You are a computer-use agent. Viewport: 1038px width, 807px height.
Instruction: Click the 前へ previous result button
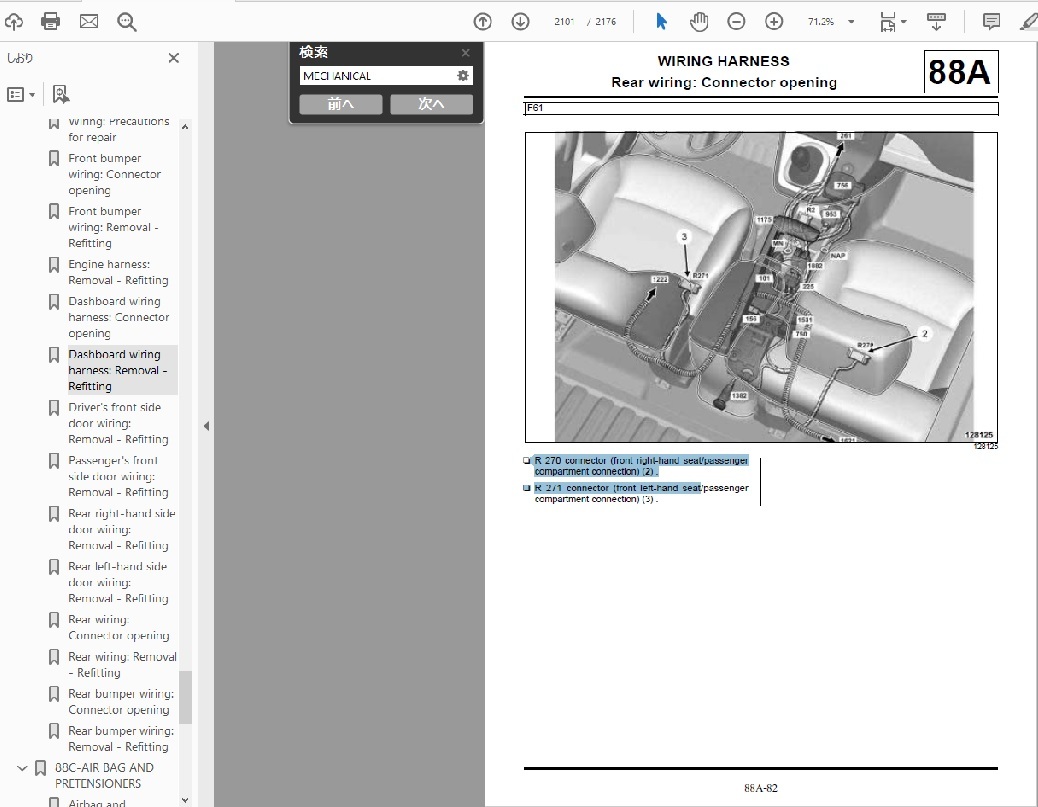[x=340, y=104]
